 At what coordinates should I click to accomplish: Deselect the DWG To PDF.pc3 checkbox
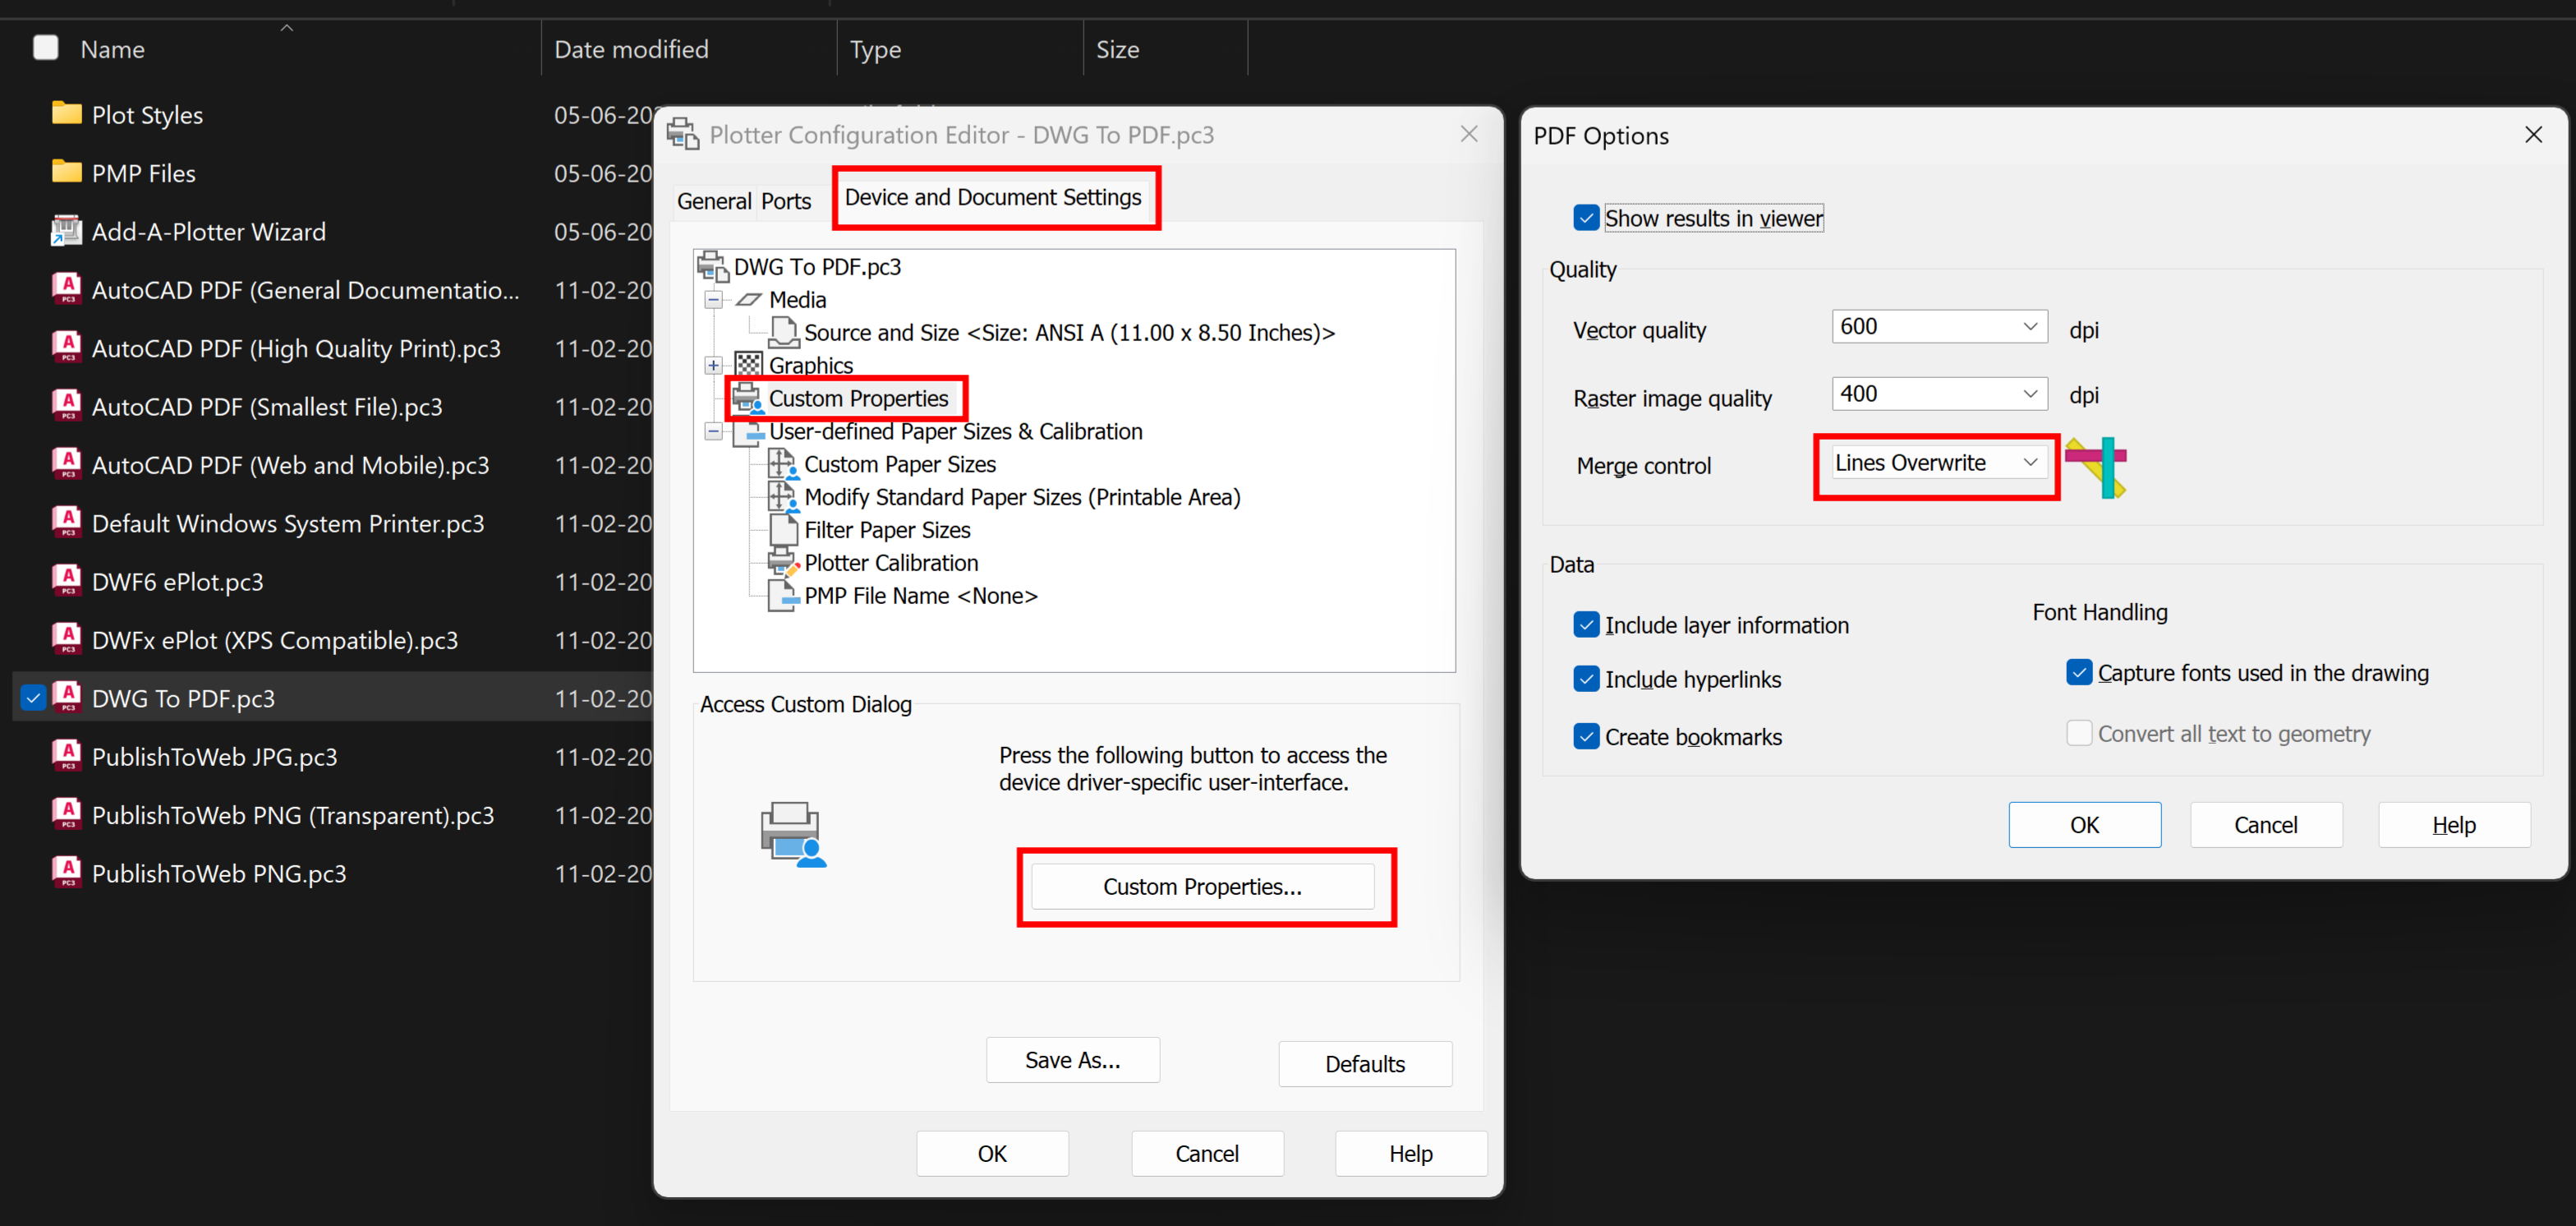coord(32,698)
